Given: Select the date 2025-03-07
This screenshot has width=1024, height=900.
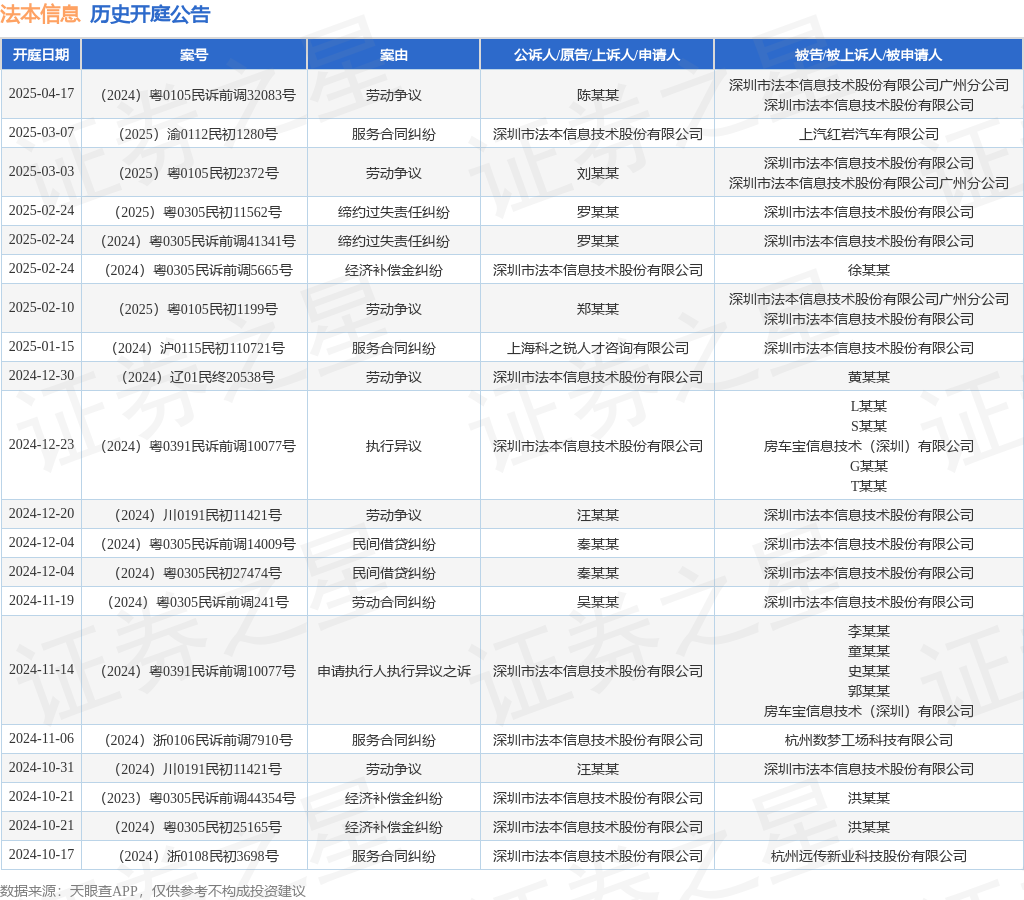Looking at the screenshot, I should pyautogui.click(x=41, y=133).
